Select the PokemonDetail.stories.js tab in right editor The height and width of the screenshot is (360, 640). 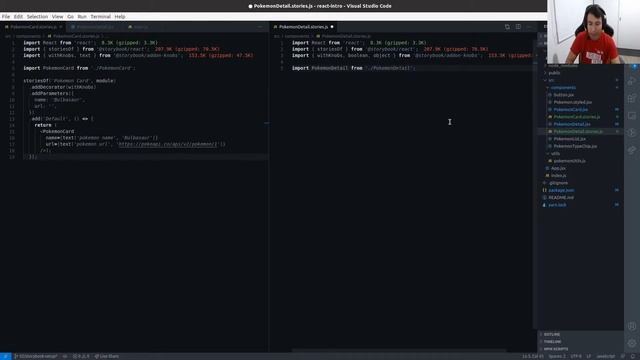(x=303, y=27)
